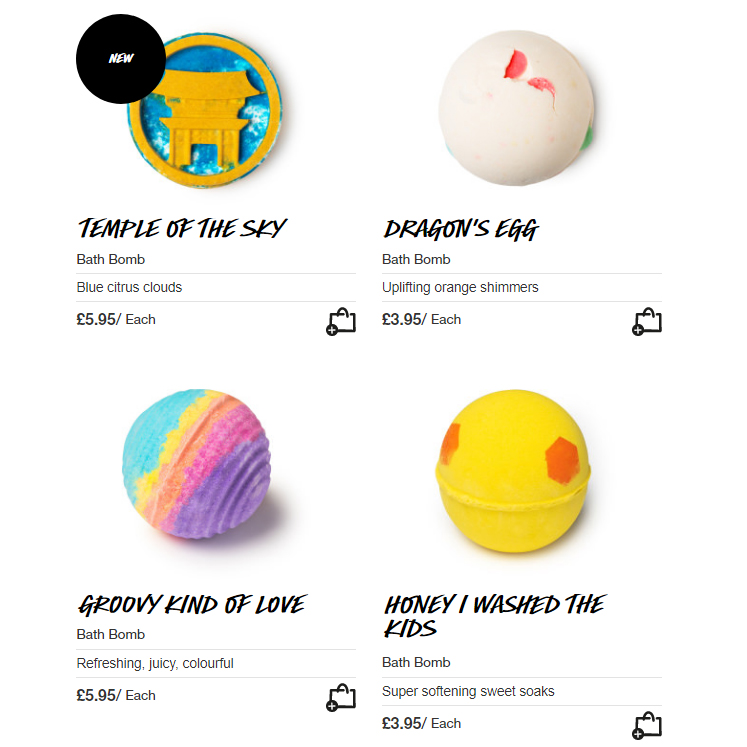The image size is (747, 747).
Task: Click Bath Bomb label under Temple of the Sky
Action: 111,260
